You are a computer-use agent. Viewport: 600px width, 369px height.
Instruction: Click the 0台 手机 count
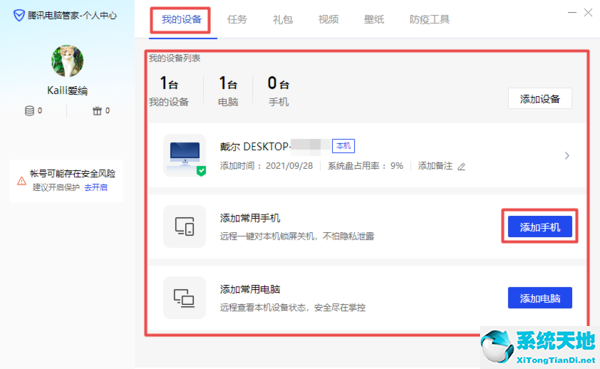click(x=278, y=91)
